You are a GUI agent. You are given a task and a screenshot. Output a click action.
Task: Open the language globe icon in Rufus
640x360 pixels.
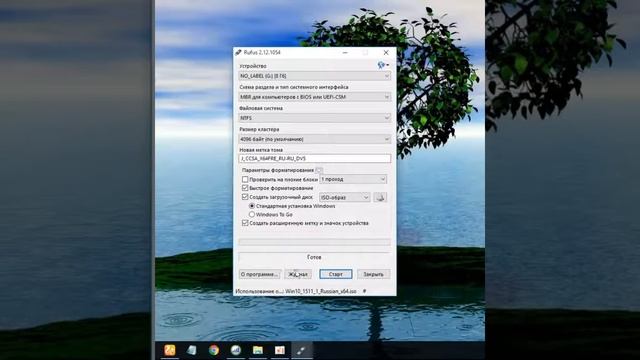click(x=383, y=65)
